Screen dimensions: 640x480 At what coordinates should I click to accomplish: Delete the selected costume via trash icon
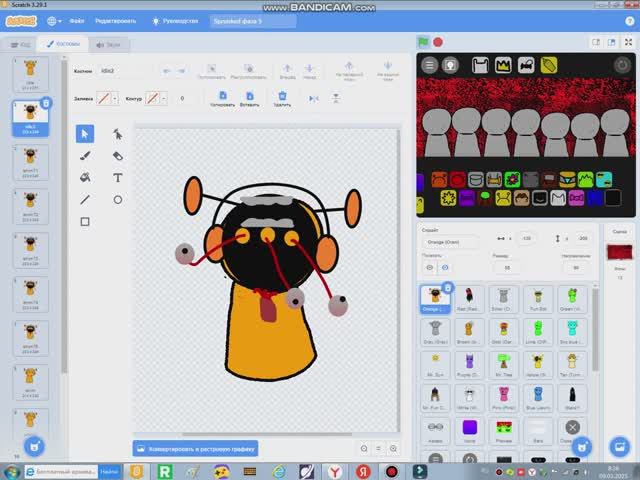47,103
